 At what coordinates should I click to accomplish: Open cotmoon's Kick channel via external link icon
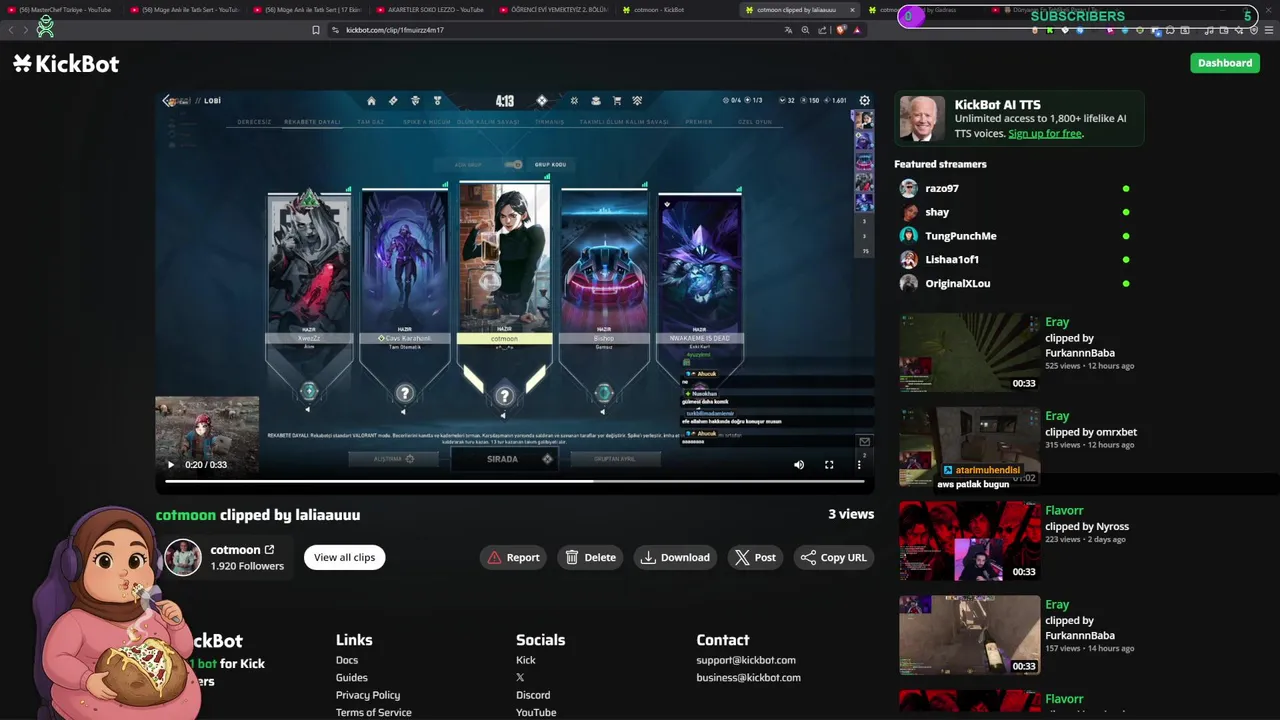coord(269,550)
